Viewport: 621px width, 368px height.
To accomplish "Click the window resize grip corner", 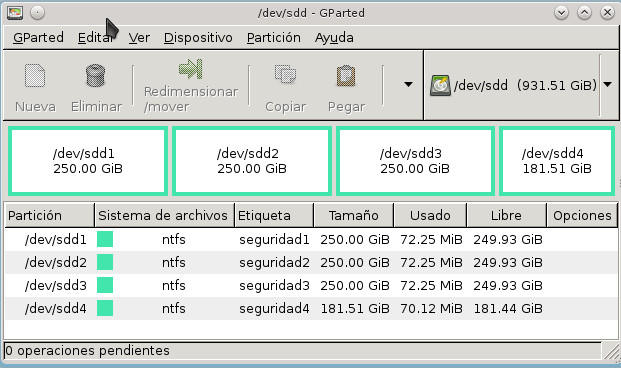I will (611, 352).
